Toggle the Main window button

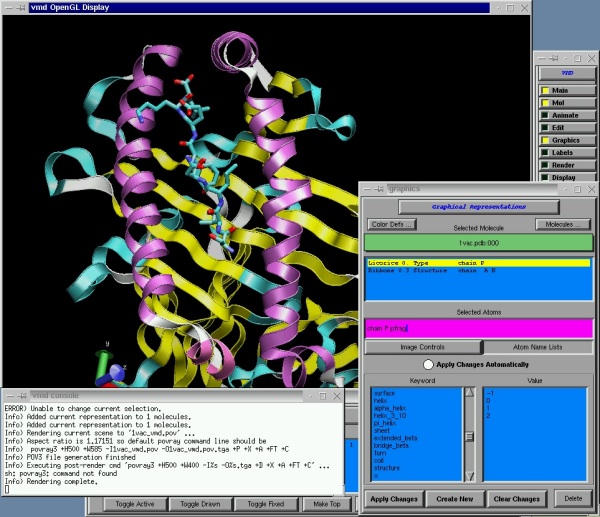pyautogui.click(x=566, y=90)
